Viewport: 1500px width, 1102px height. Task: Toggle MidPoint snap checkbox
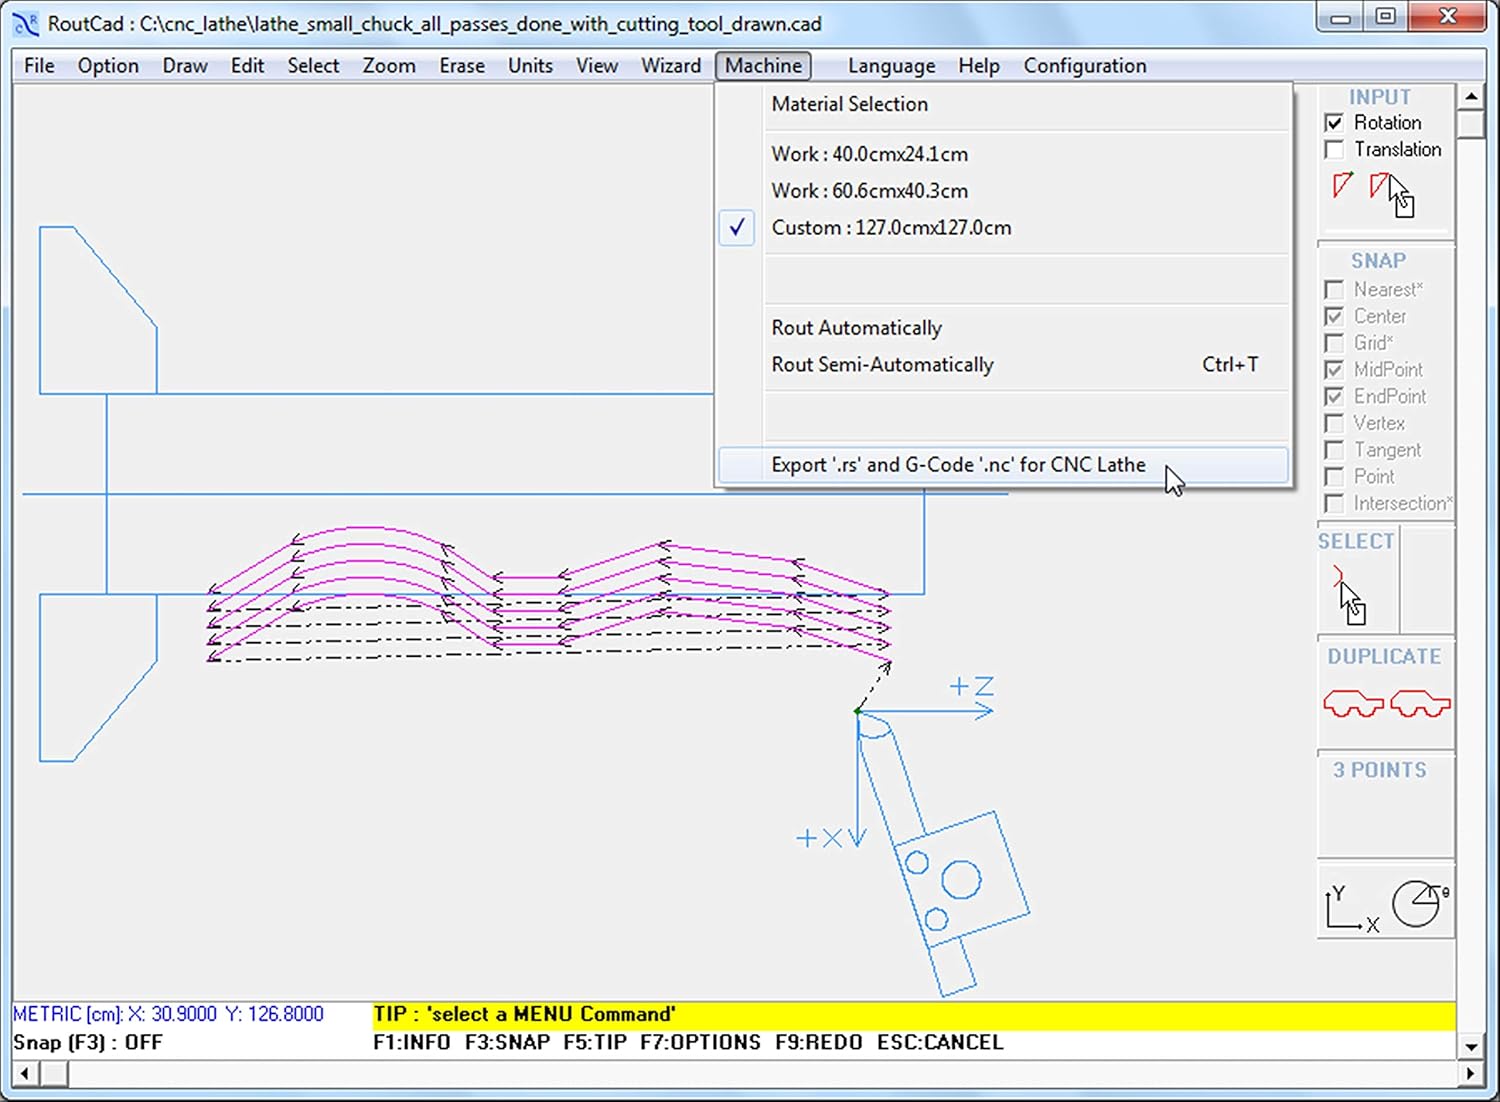point(1334,370)
